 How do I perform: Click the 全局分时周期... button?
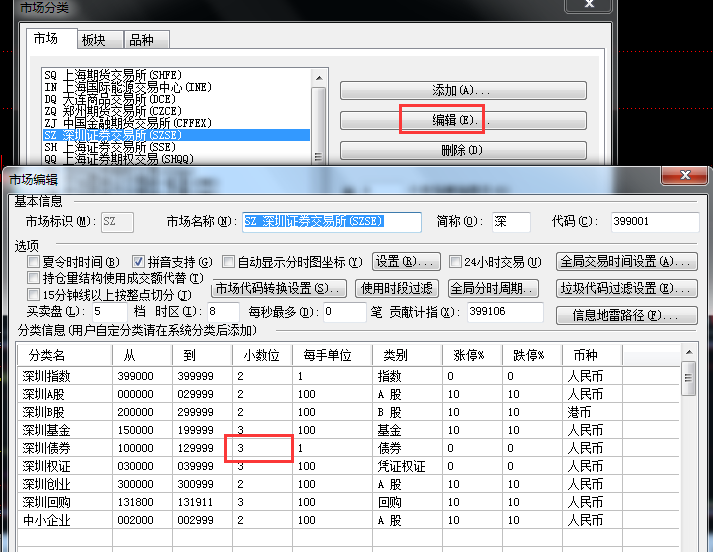[x=493, y=288]
